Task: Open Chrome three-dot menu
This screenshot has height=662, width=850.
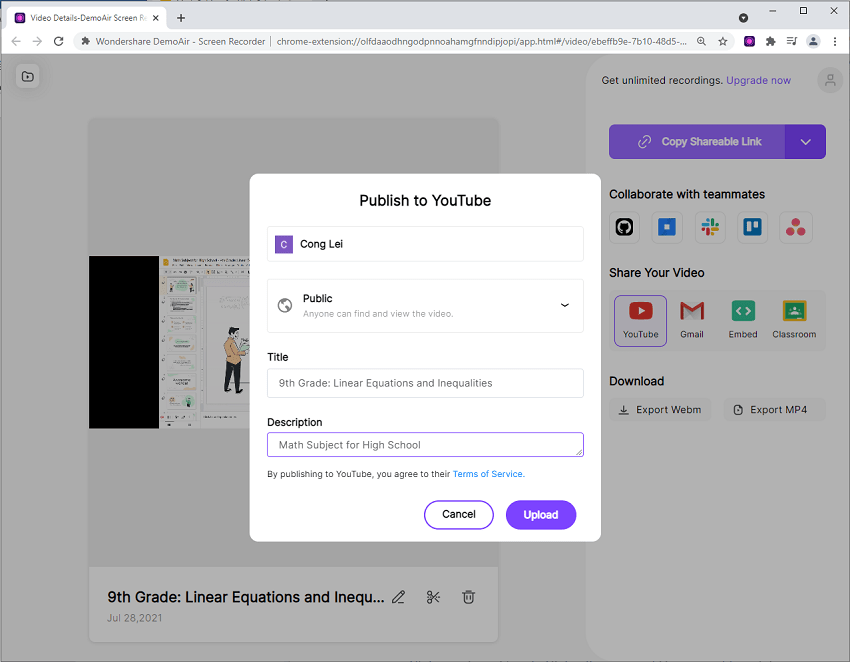Action: [x=835, y=41]
